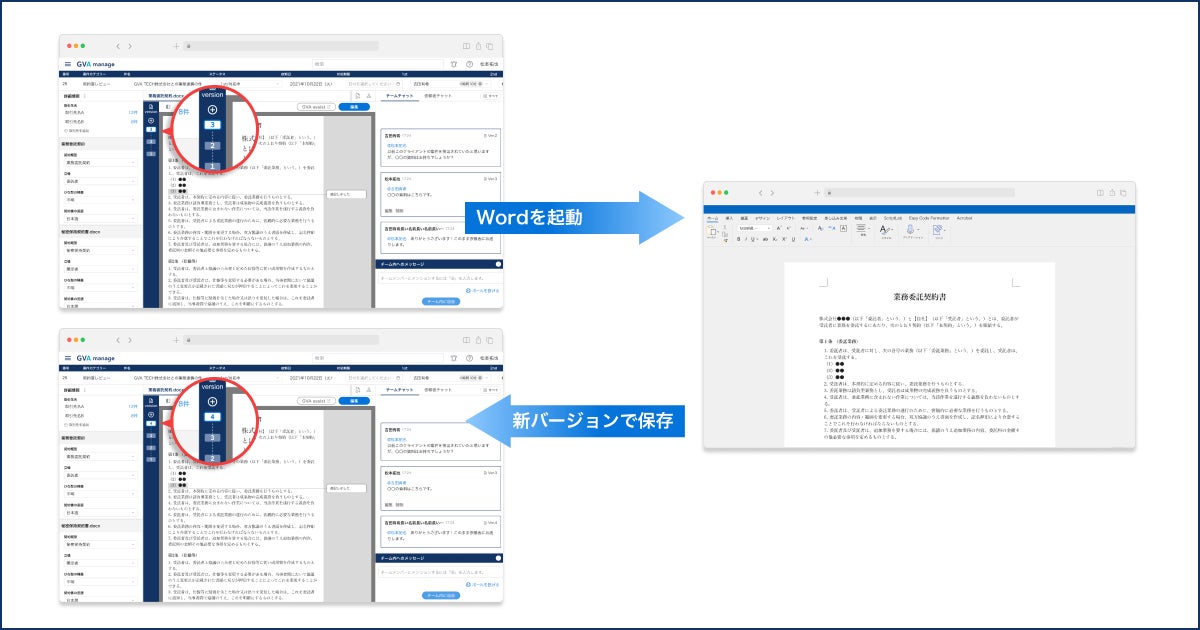The width and height of the screenshot is (1200, 630).
Task: Select ホーム tab in Word ribbon
Action: pyautogui.click(x=713, y=216)
